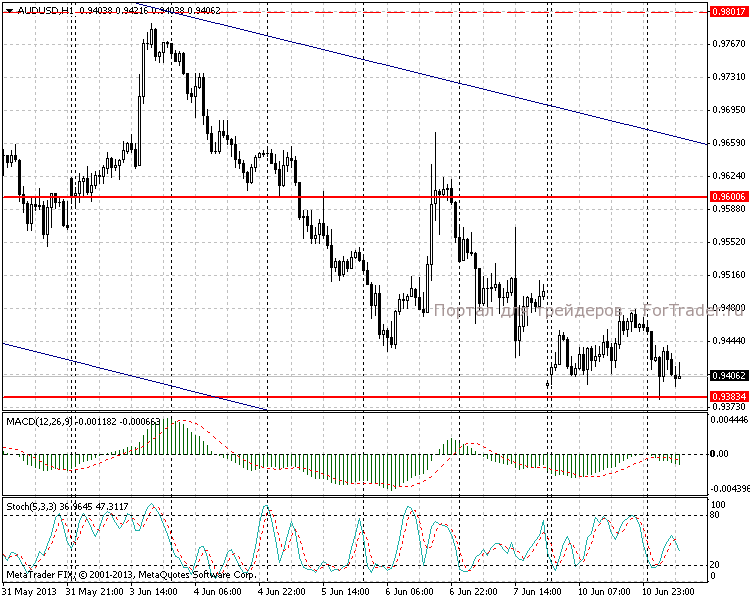This screenshot has height=600, width=750.
Task: Click the 0.96240 price axis value
Action: (x=729, y=176)
